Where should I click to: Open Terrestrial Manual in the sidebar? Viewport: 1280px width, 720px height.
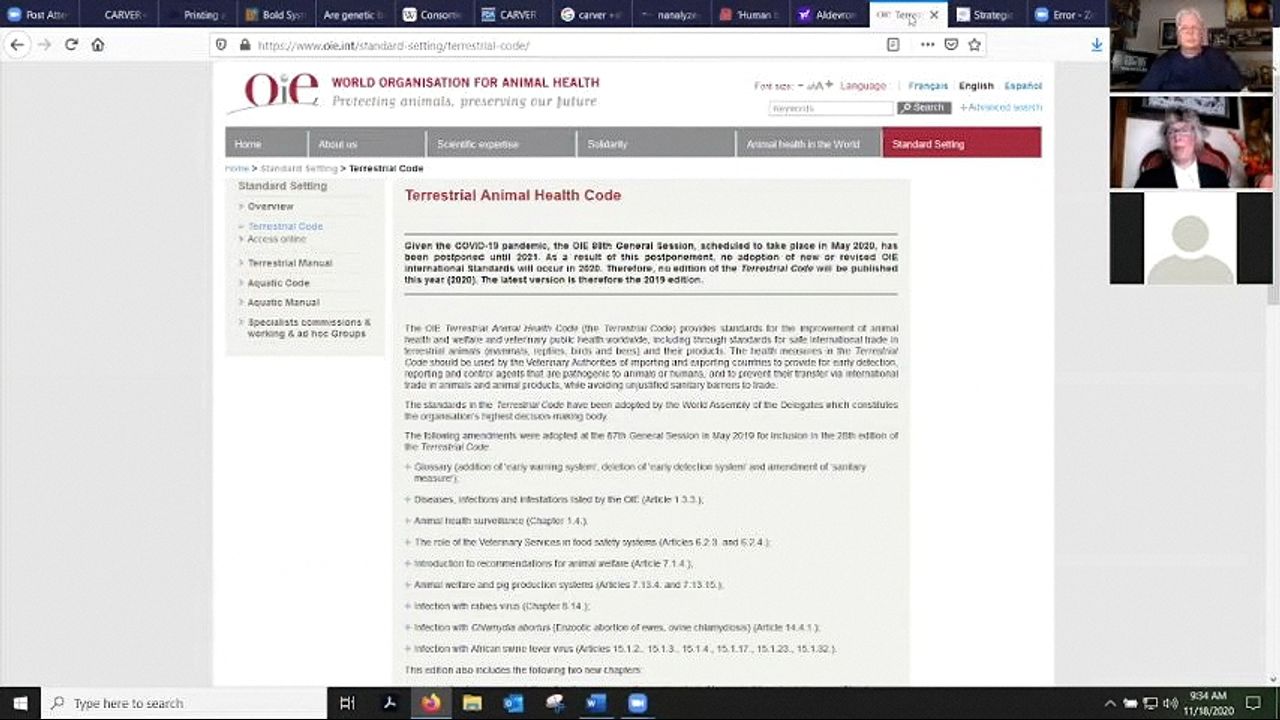coord(289,263)
